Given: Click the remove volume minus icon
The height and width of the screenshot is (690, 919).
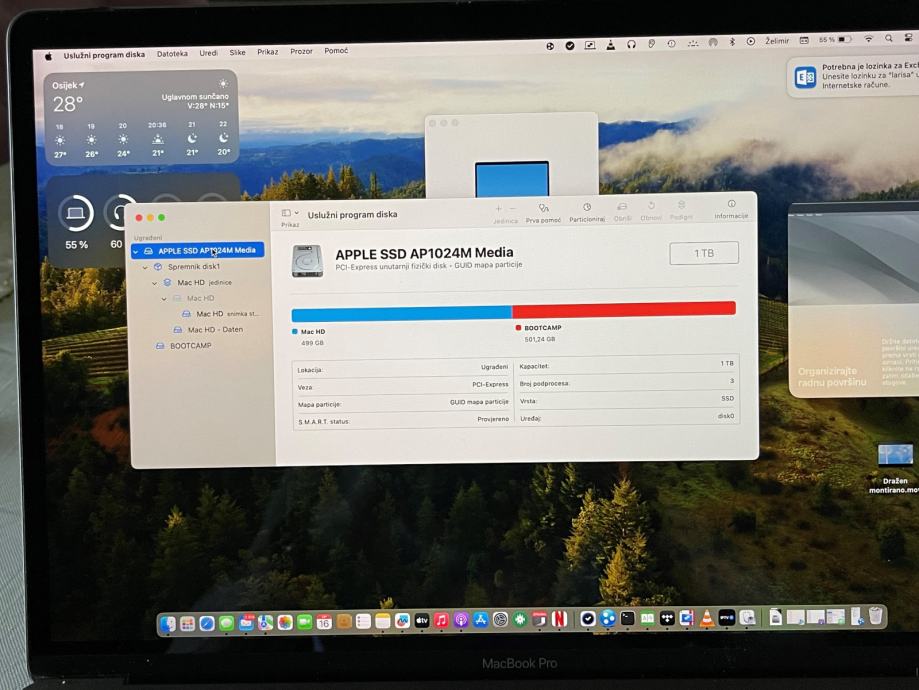Looking at the screenshot, I should coord(513,209).
